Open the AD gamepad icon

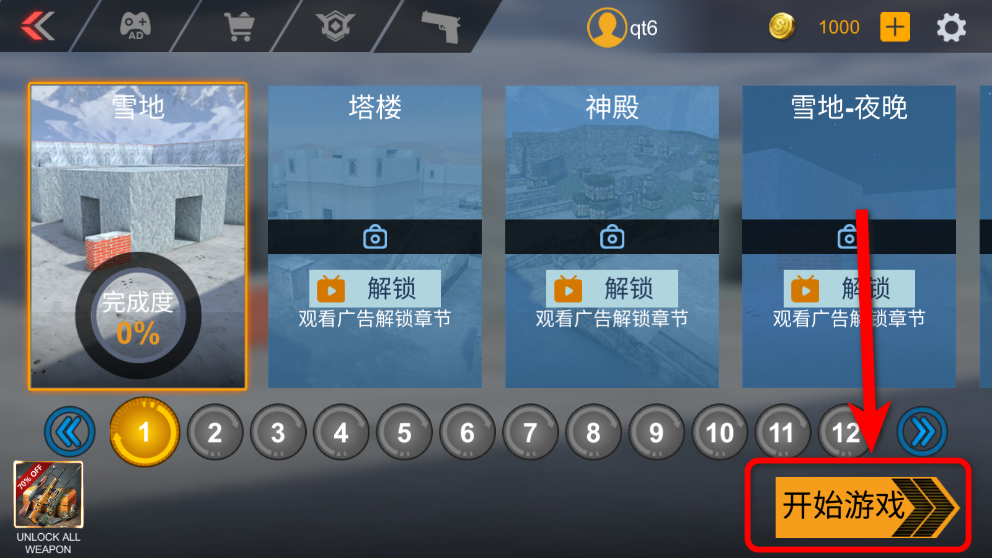tap(135, 27)
